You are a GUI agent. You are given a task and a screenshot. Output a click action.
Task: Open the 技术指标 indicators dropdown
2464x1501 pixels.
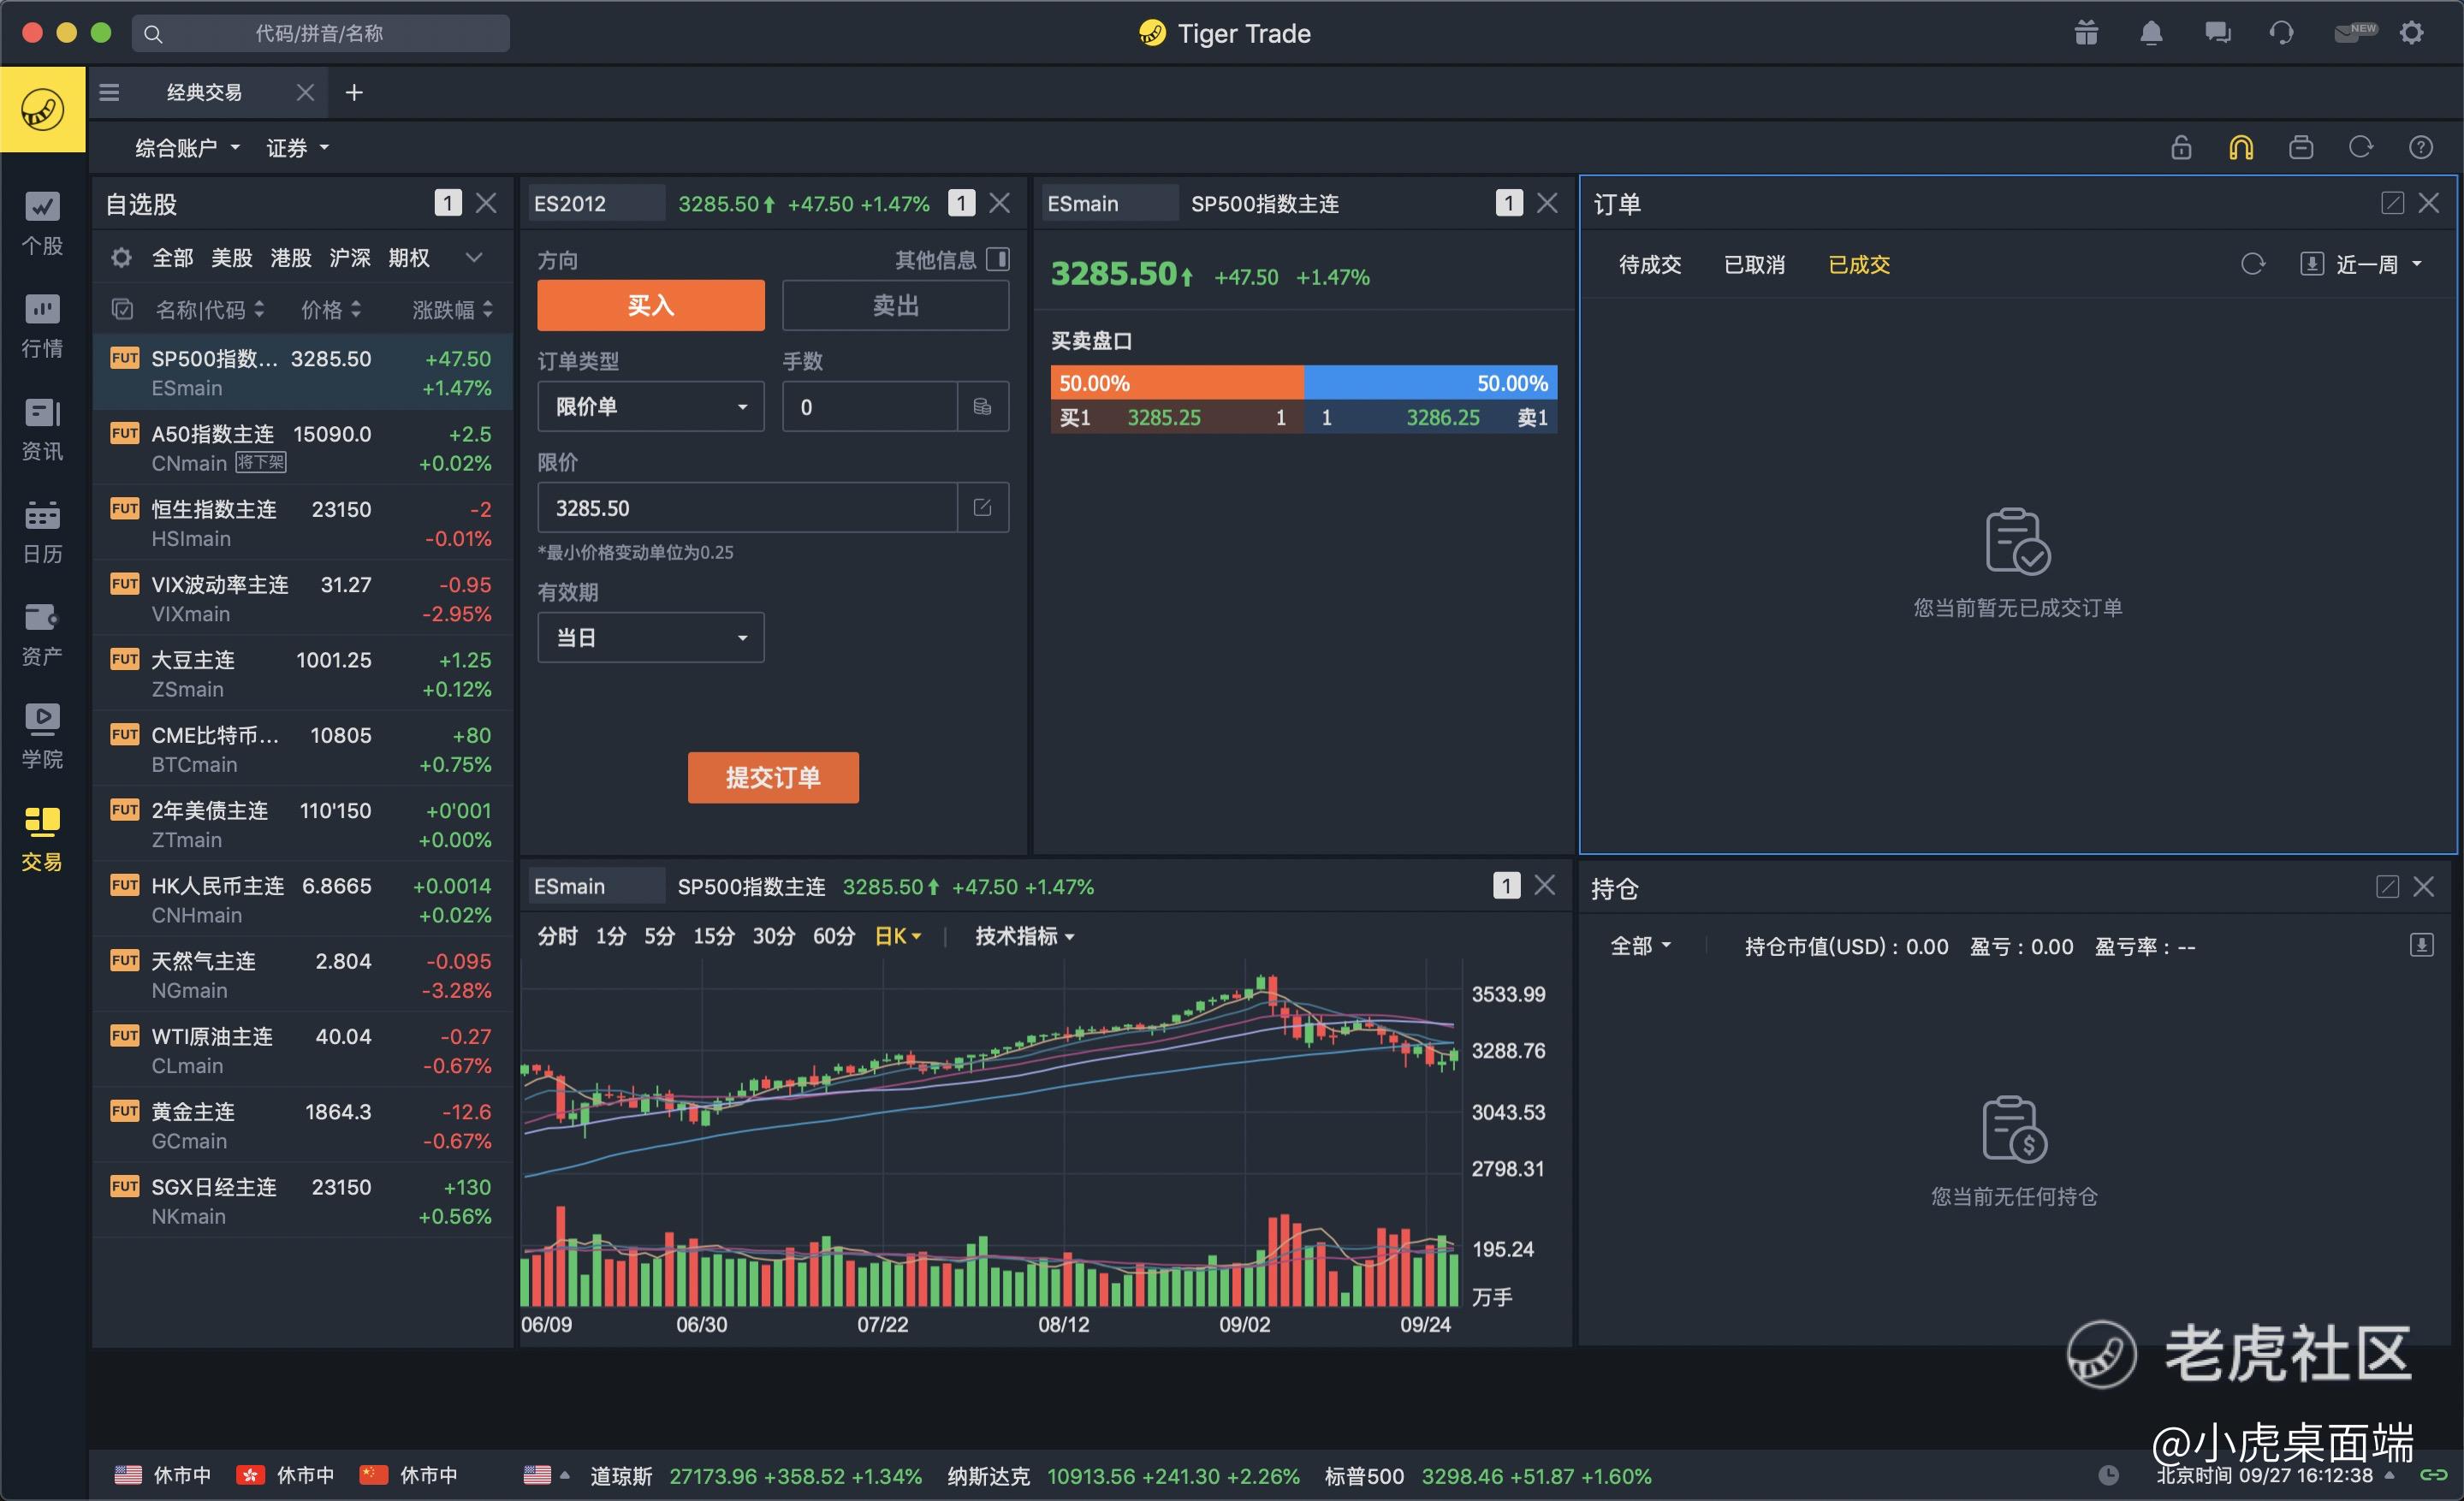tap(1024, 937)
